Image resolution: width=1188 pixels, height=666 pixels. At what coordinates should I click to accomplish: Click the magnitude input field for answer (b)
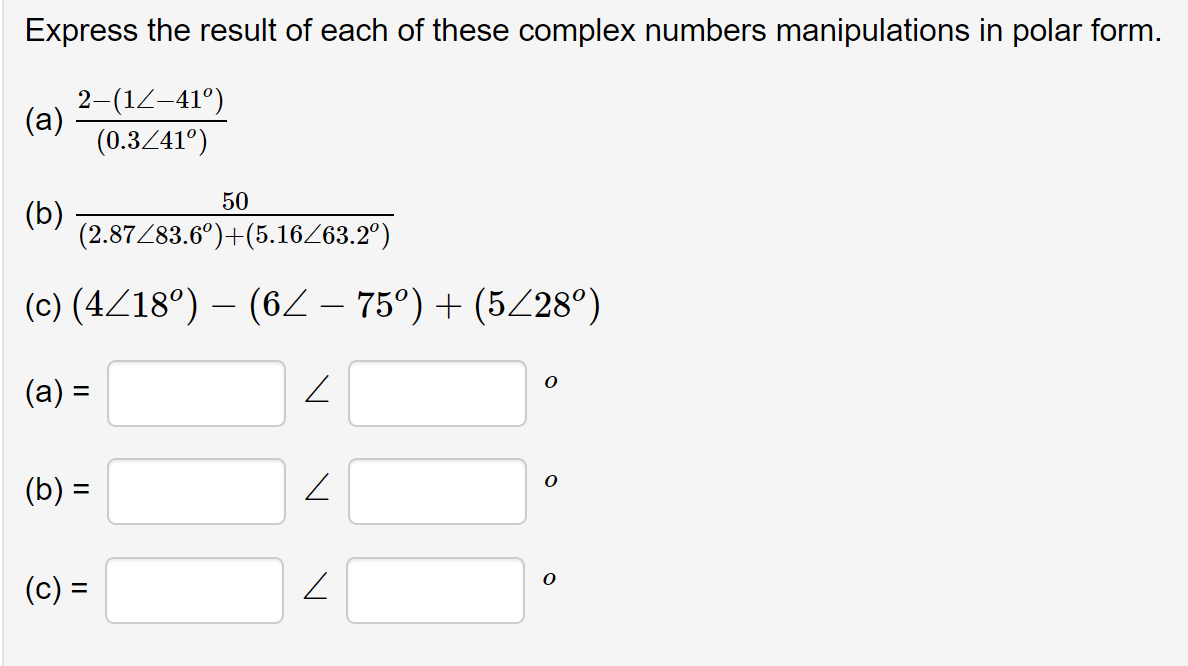pyautogui.click(x=195, y=492)
